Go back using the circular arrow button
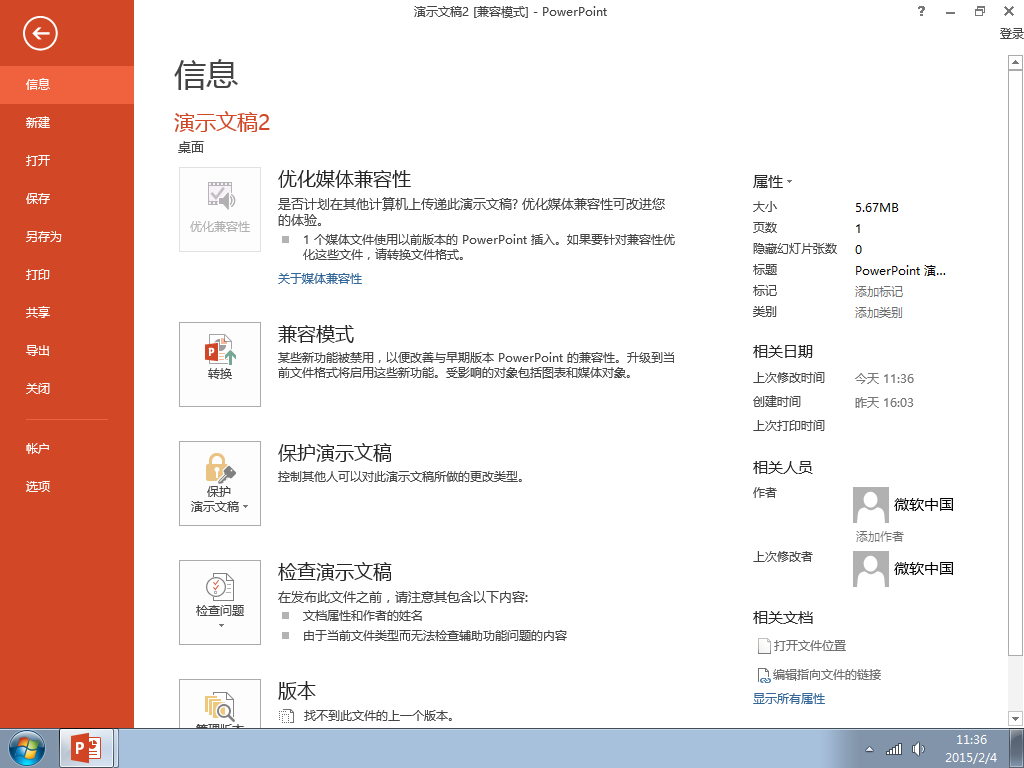 pos(40,33)
